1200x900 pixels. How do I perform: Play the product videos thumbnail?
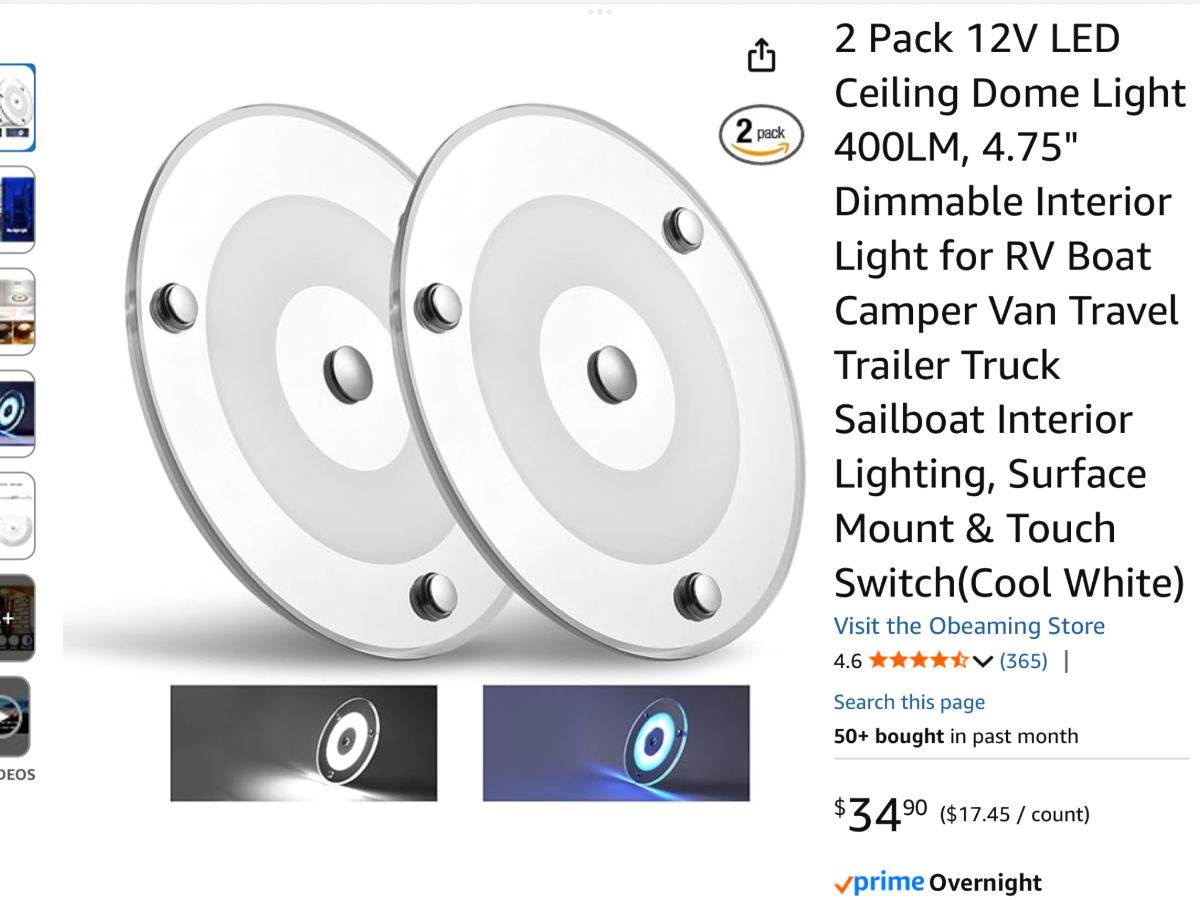pos(15,716)
